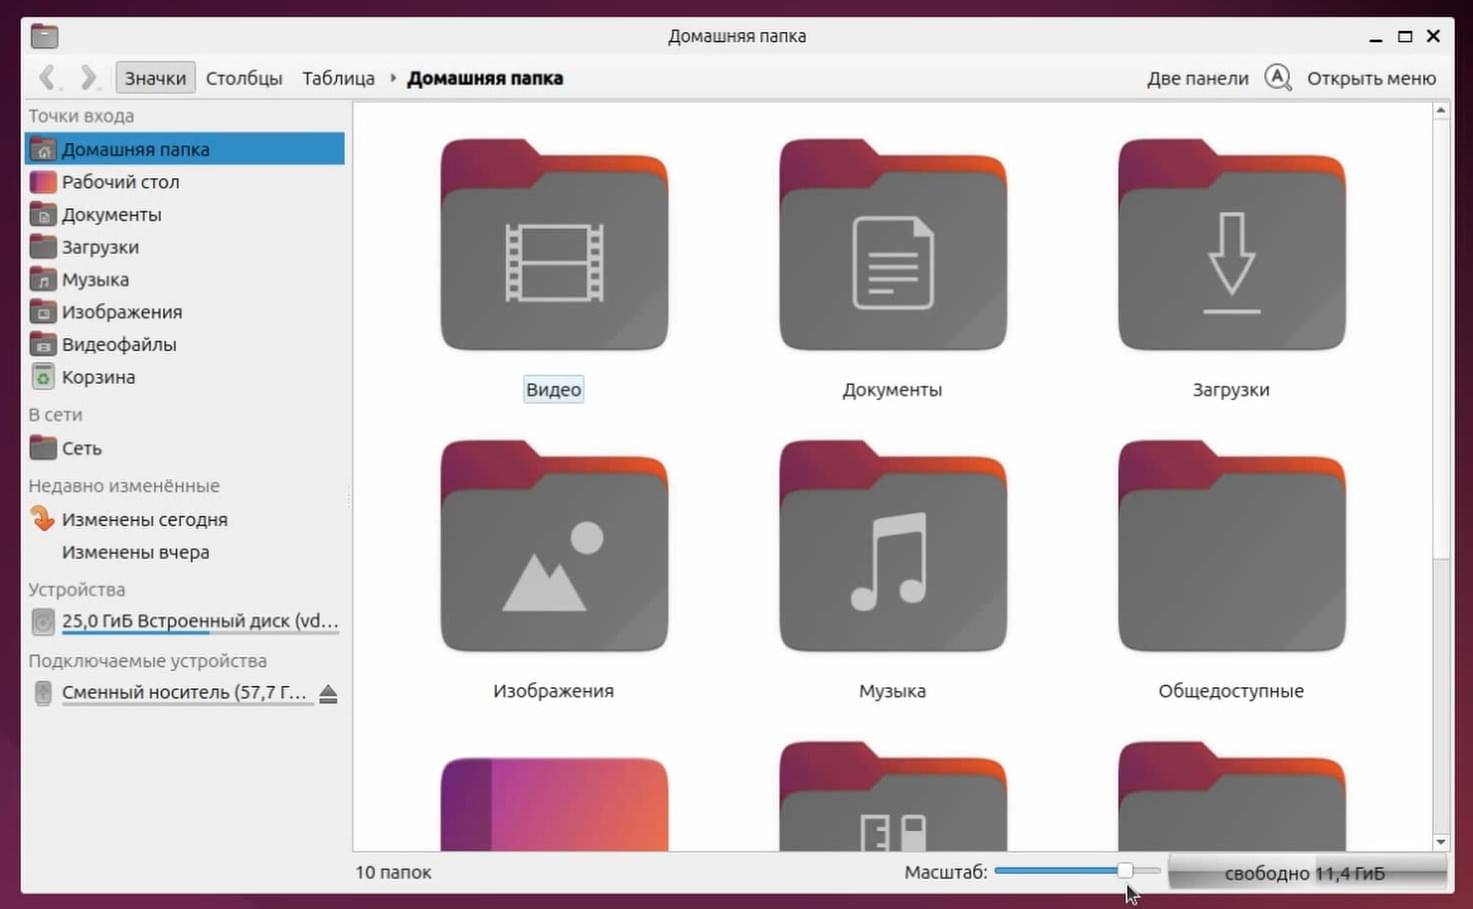The image size is (1473, 909).
Task: Open the Общедоступные folder icon
Action: point(1232,546)
